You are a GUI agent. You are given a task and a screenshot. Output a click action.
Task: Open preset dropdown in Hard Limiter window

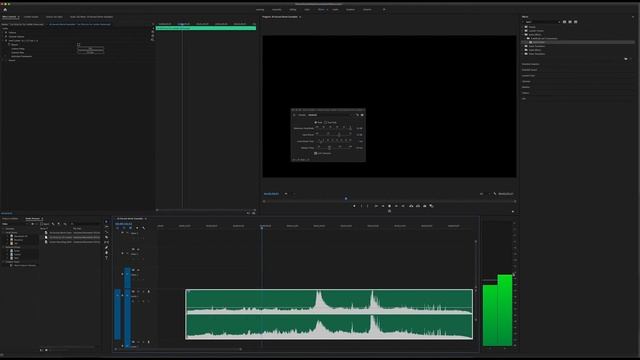(331, 115)
